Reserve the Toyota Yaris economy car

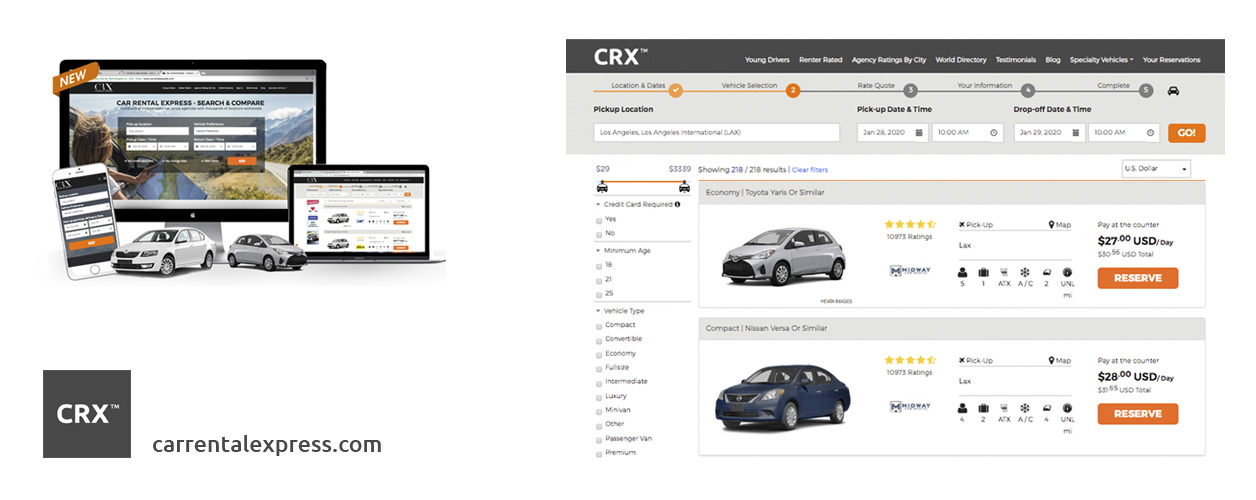coord(1138,278)
